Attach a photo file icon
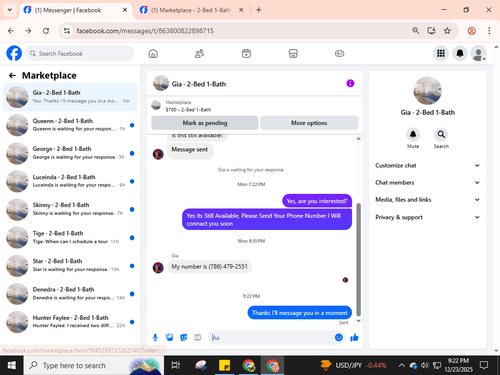This screenshot has height=375, width=500. point(170,338)
